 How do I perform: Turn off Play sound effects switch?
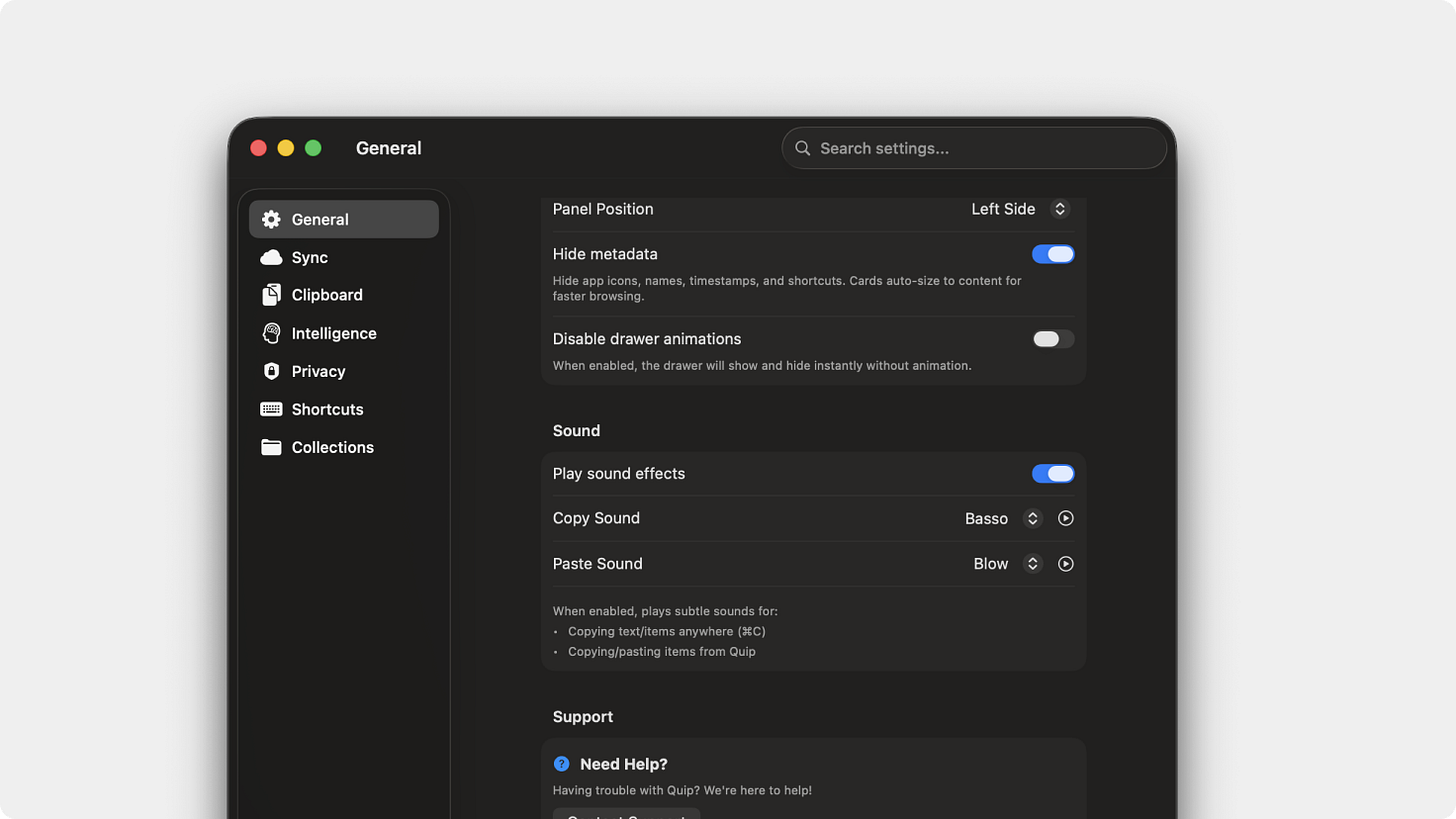[x=1053, y=474]
